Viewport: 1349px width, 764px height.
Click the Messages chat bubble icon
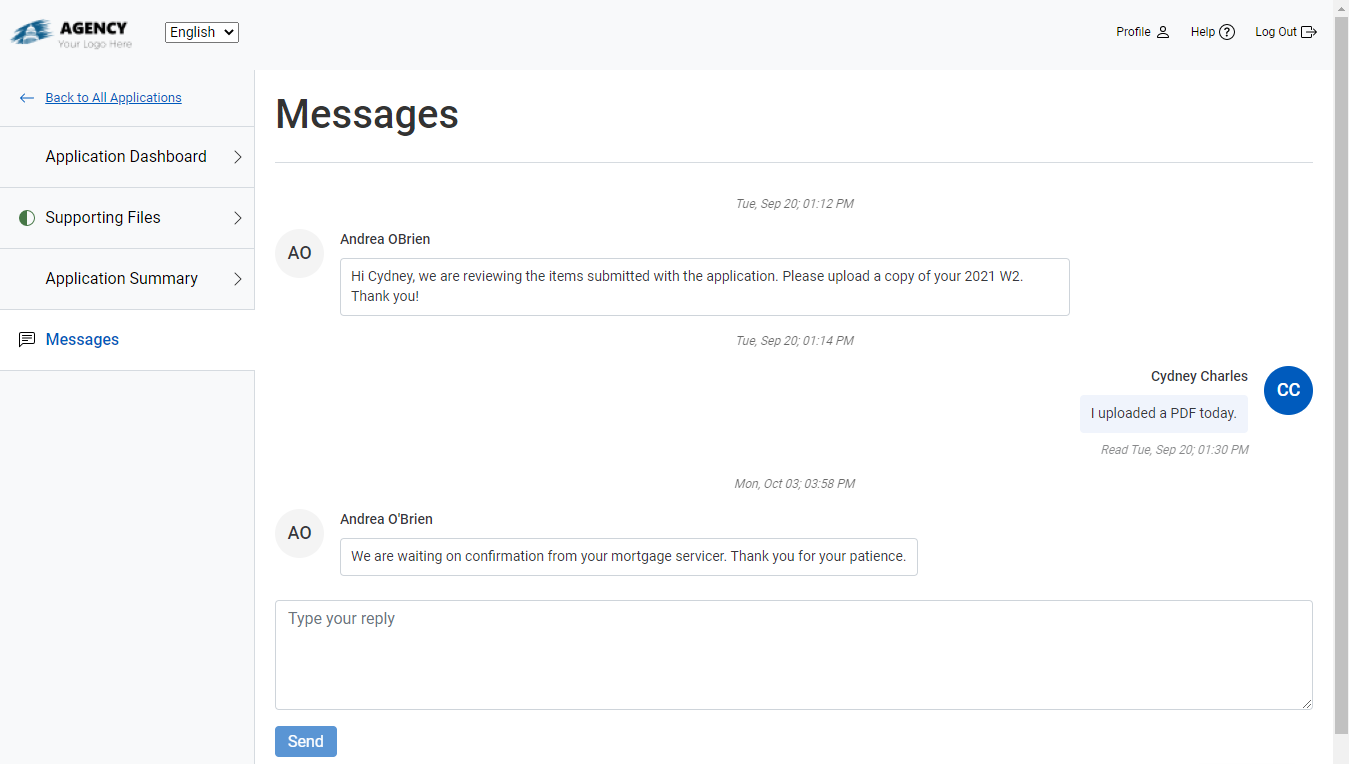(x=26, y=339)
